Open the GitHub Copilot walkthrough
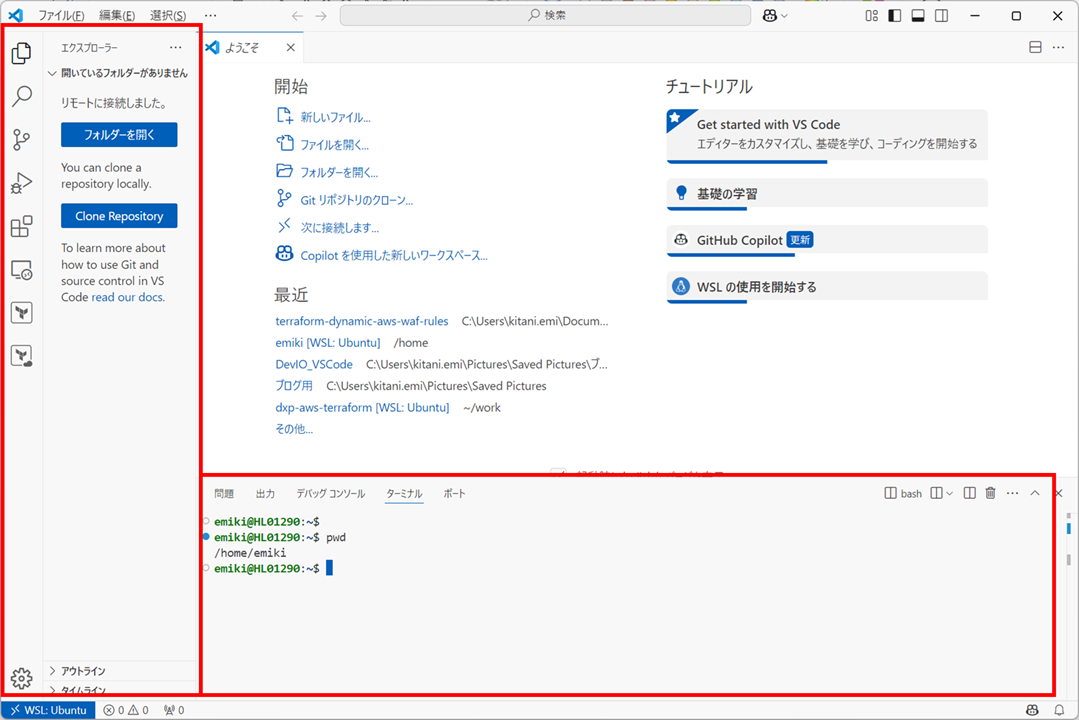Screen dimensions: 1079x720 click(827, 240)
